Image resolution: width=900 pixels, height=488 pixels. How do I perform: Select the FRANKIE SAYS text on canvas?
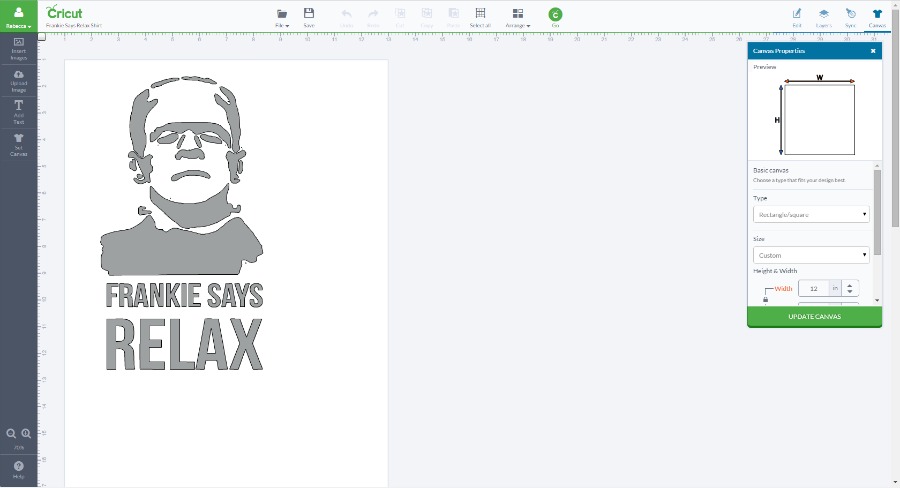(184, 296)
